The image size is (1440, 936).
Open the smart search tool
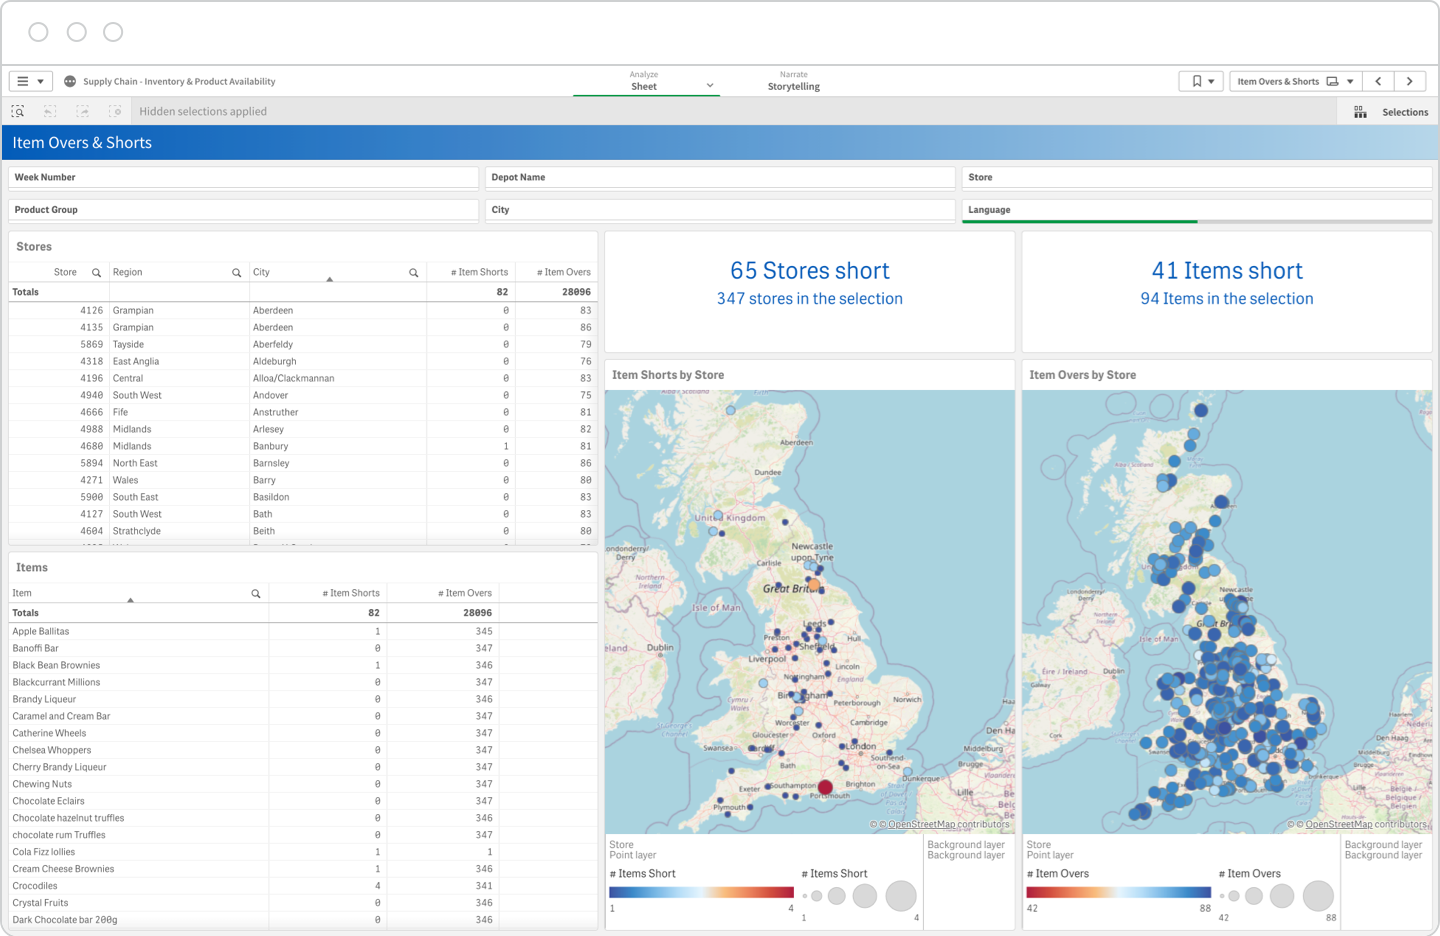(18, 111)
